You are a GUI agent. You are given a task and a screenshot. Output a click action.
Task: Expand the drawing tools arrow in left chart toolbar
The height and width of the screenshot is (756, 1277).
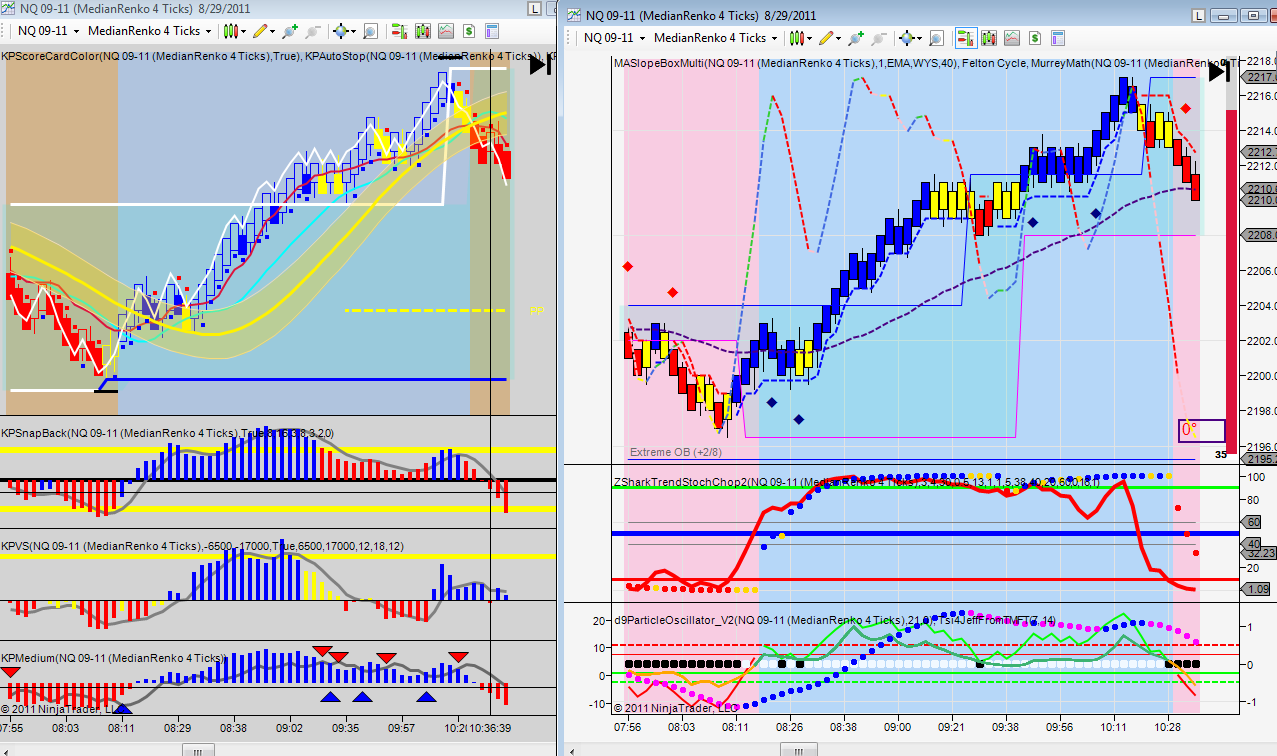point(272,32)
